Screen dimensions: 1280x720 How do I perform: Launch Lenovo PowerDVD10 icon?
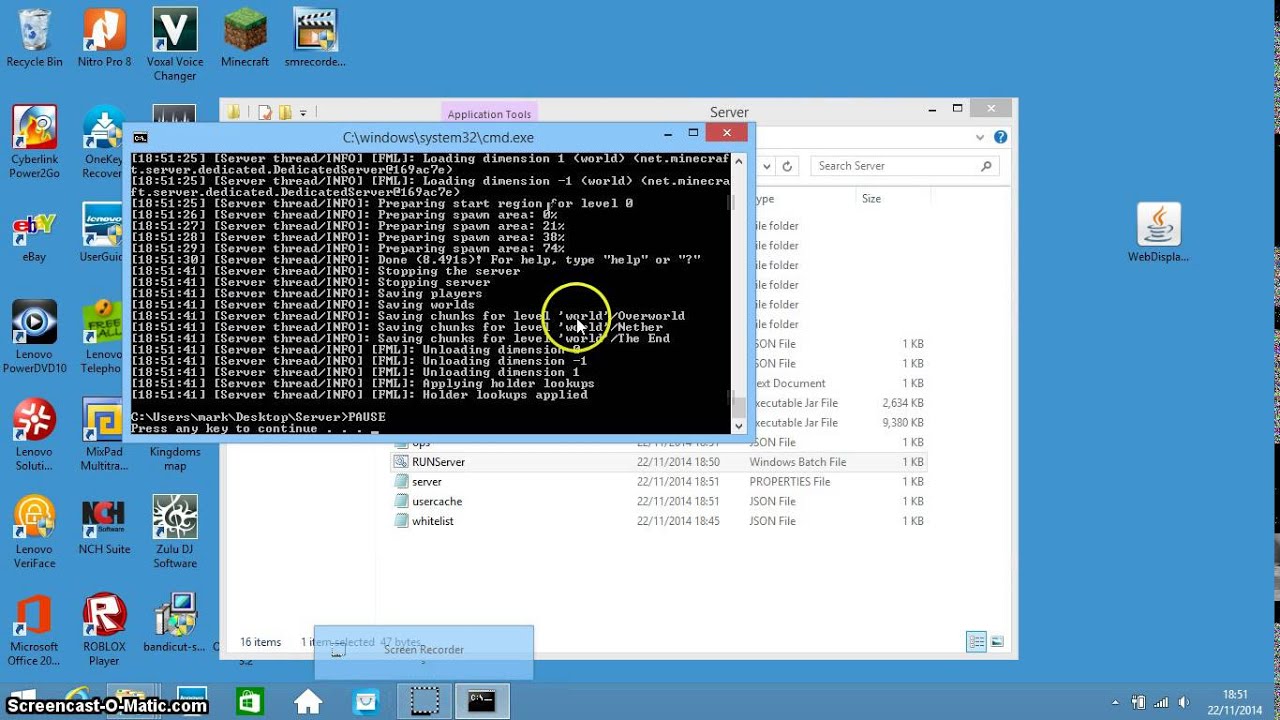(34, 338)
